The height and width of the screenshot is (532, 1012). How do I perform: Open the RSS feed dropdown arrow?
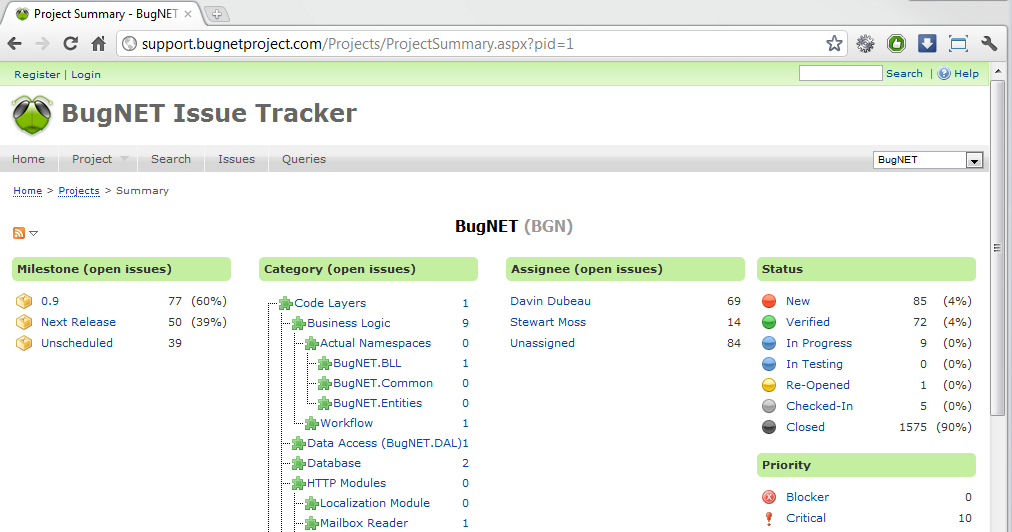coord(34,233)
